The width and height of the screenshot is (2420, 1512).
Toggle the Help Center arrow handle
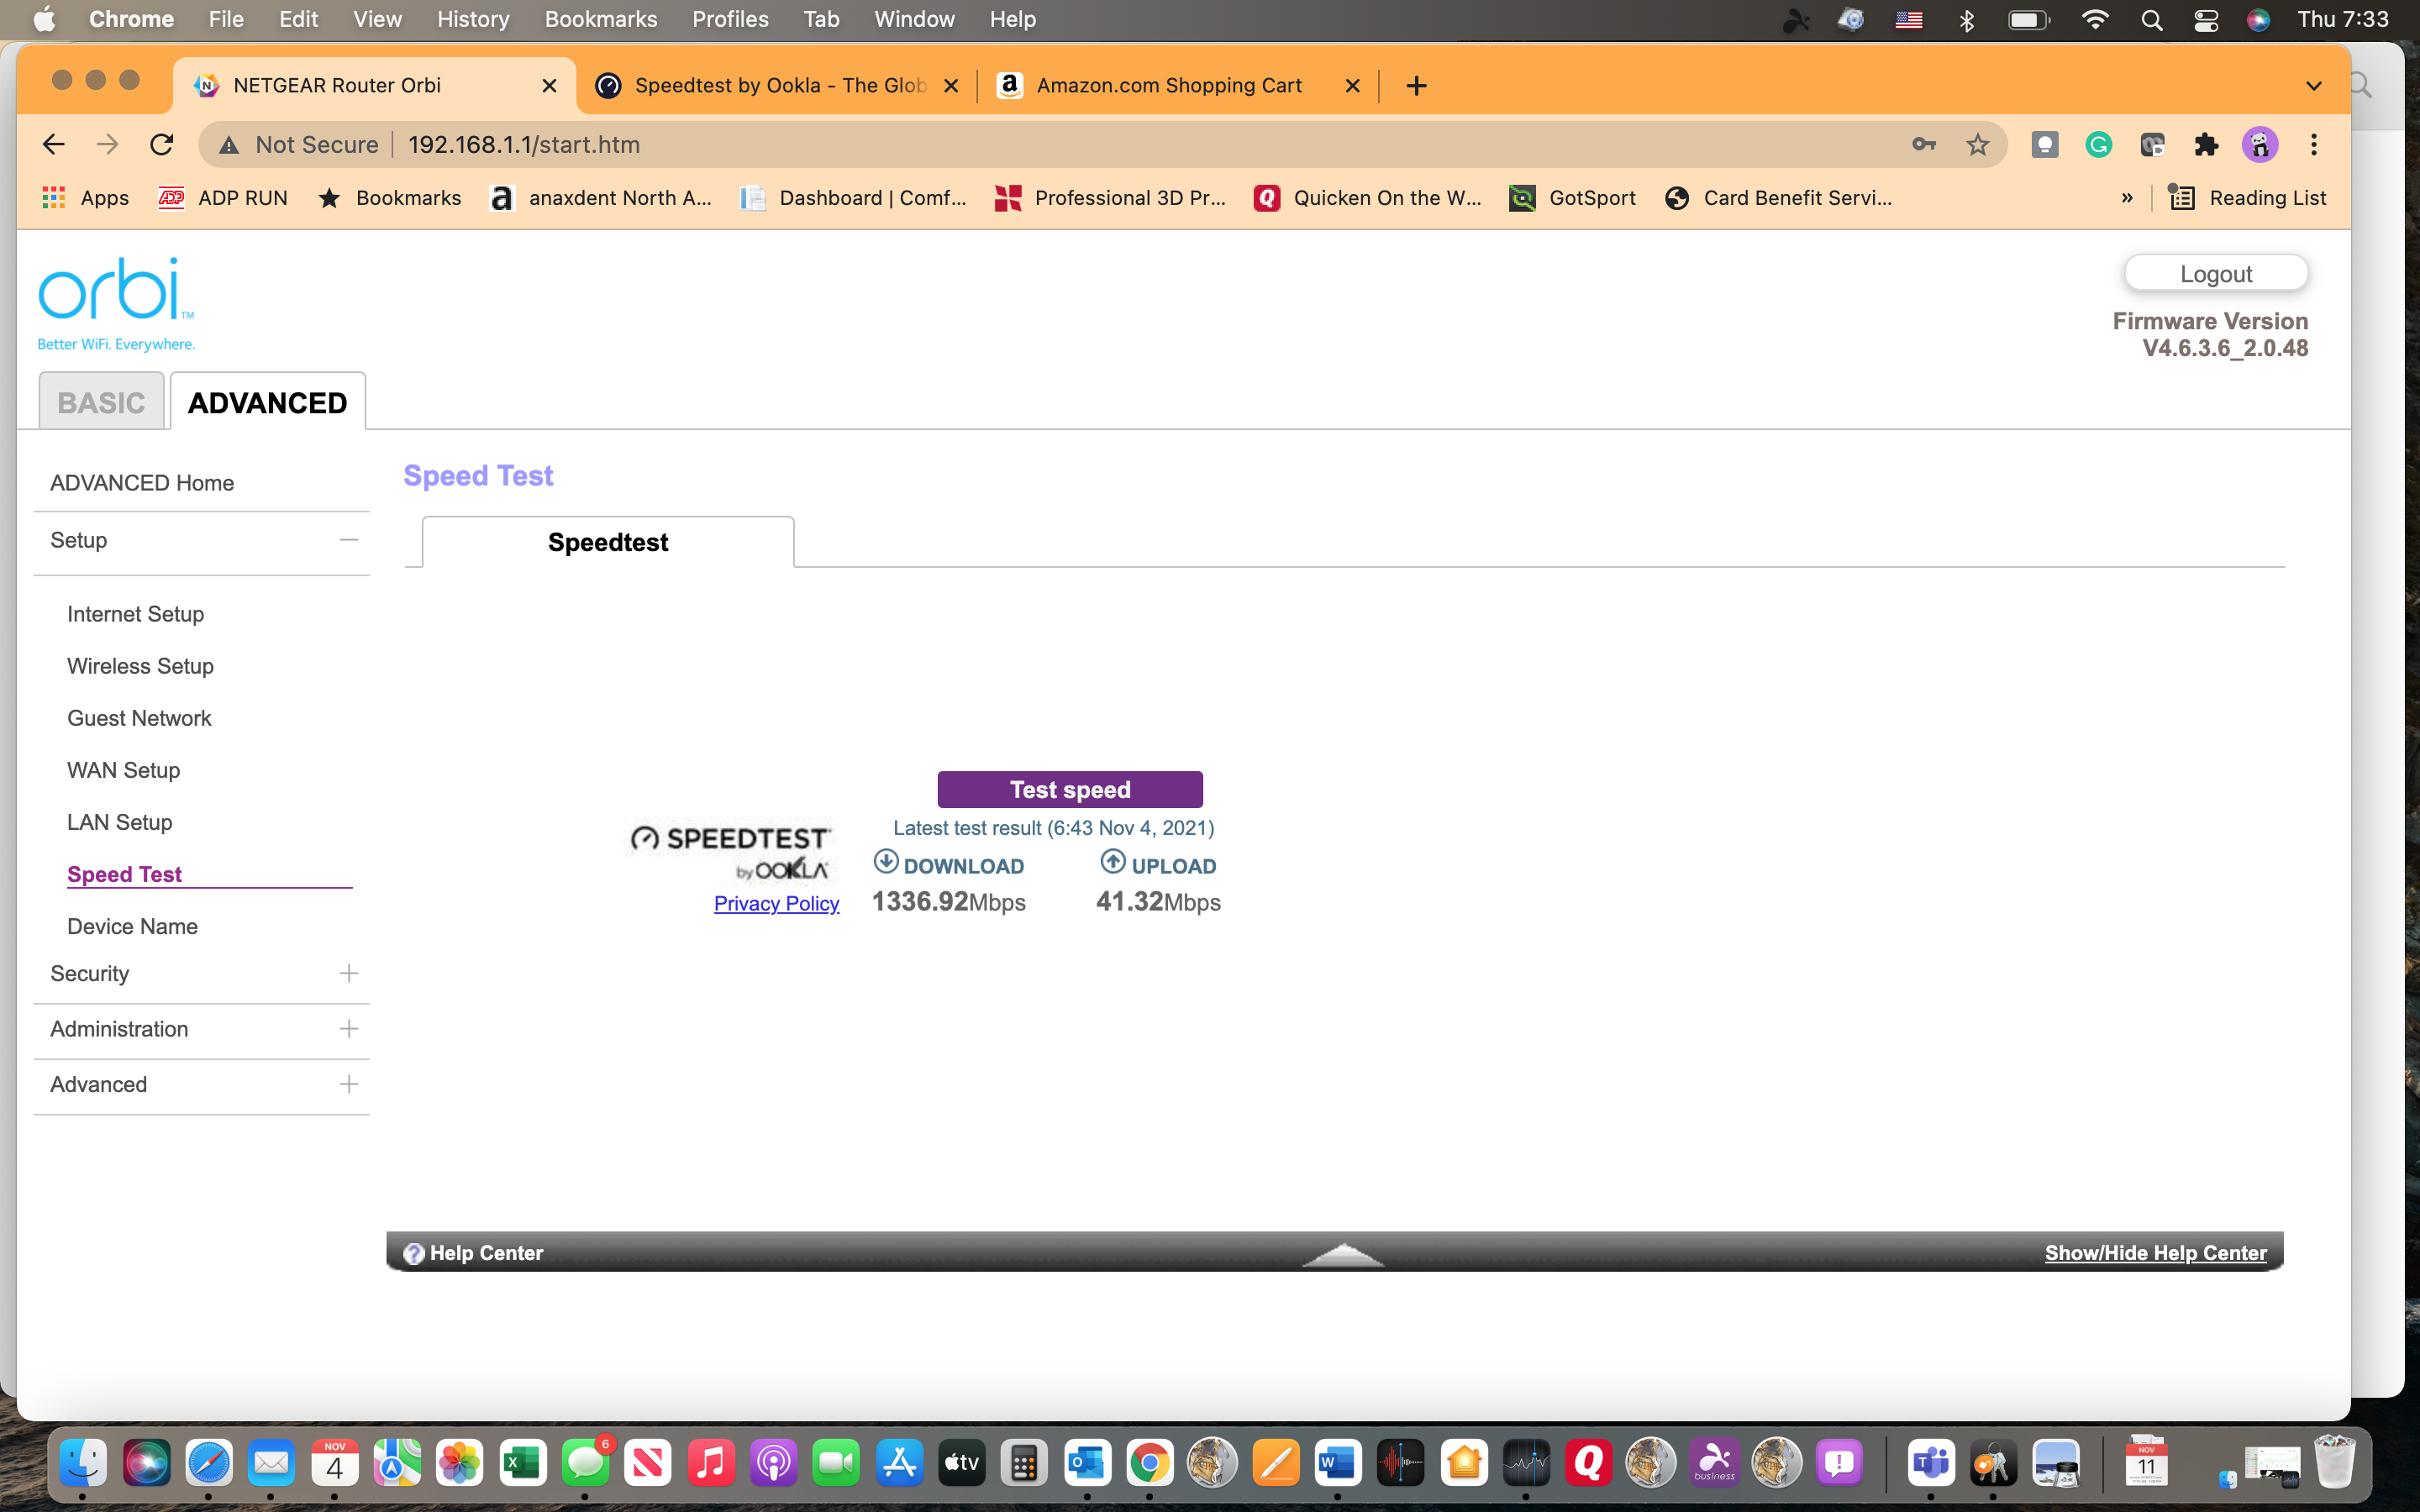click(x=1343, y=1254)
